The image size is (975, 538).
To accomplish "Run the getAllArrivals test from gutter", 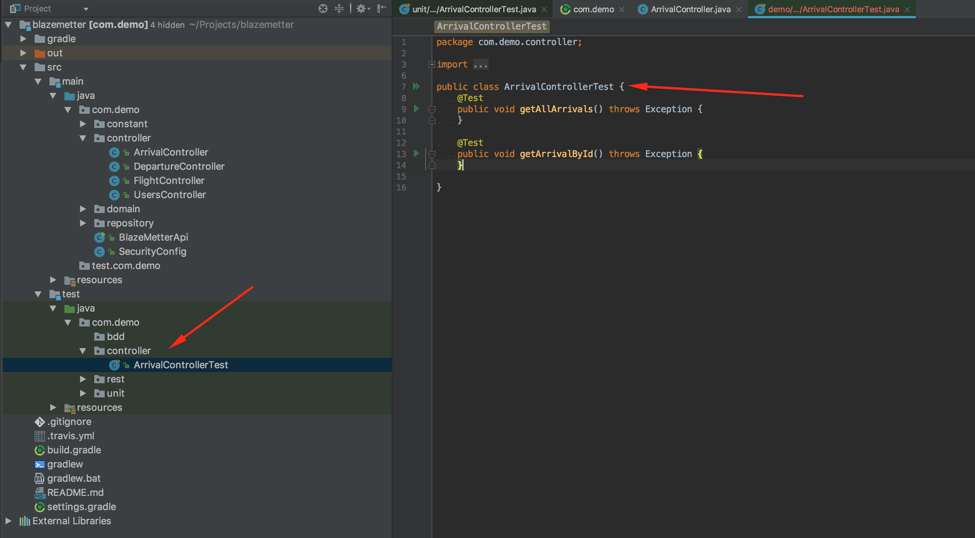I will pos(417,109).
